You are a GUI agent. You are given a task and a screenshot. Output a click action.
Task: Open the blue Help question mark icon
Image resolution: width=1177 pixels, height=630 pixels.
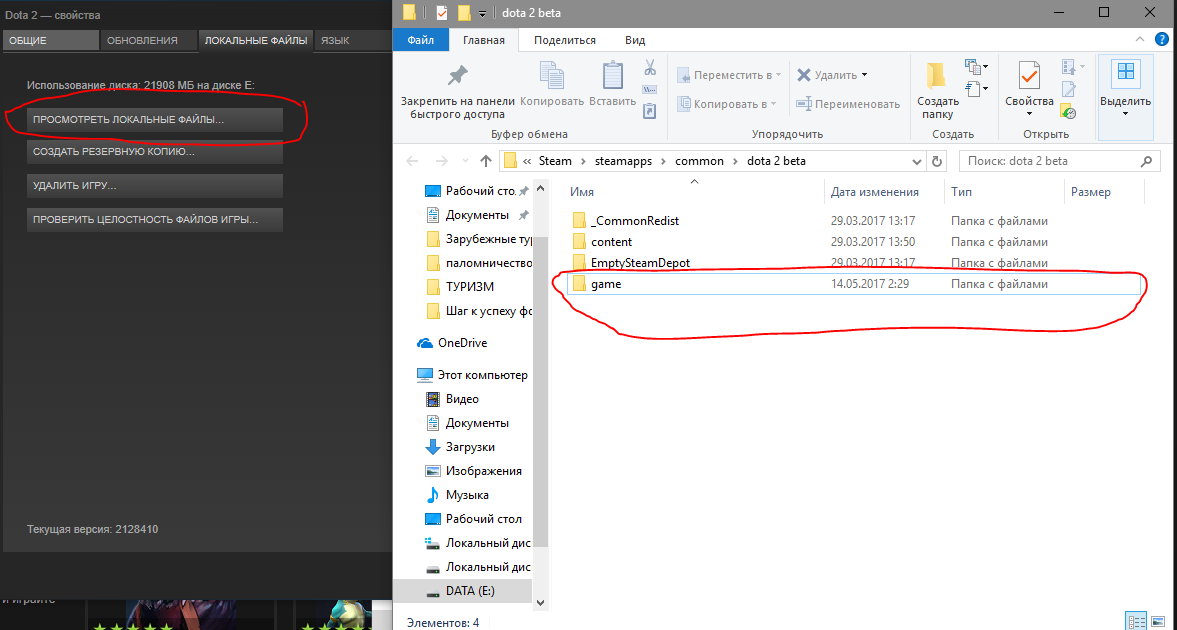tap(1161, 40)
